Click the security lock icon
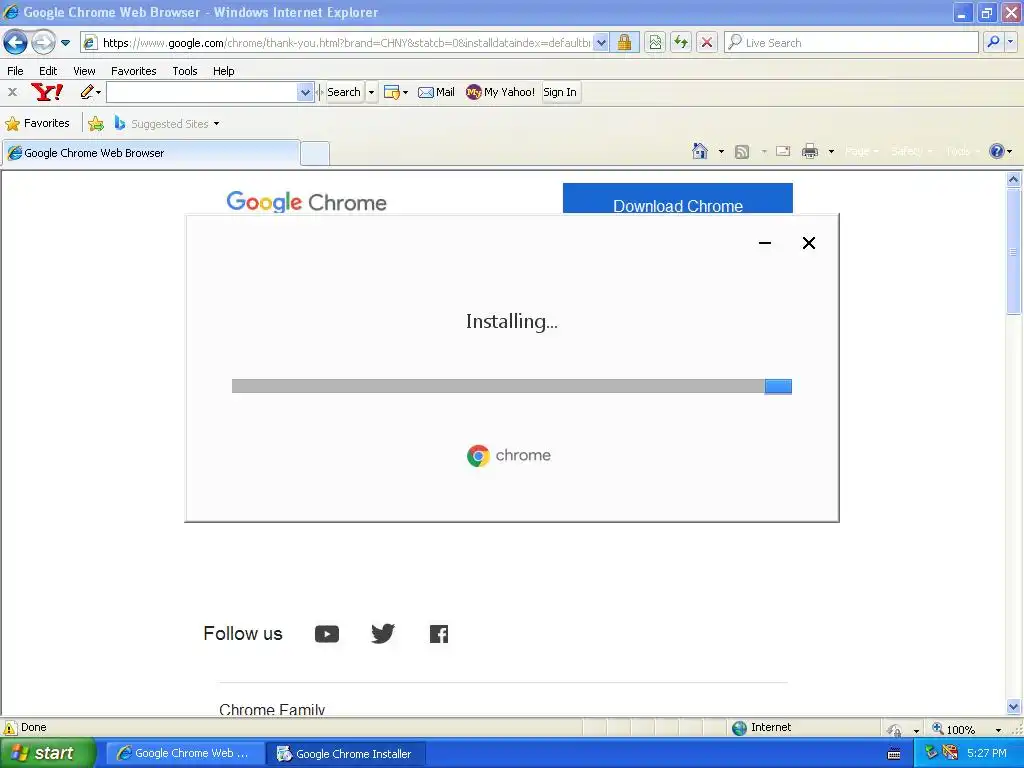The image size is (1024, 768). point(624,43)
